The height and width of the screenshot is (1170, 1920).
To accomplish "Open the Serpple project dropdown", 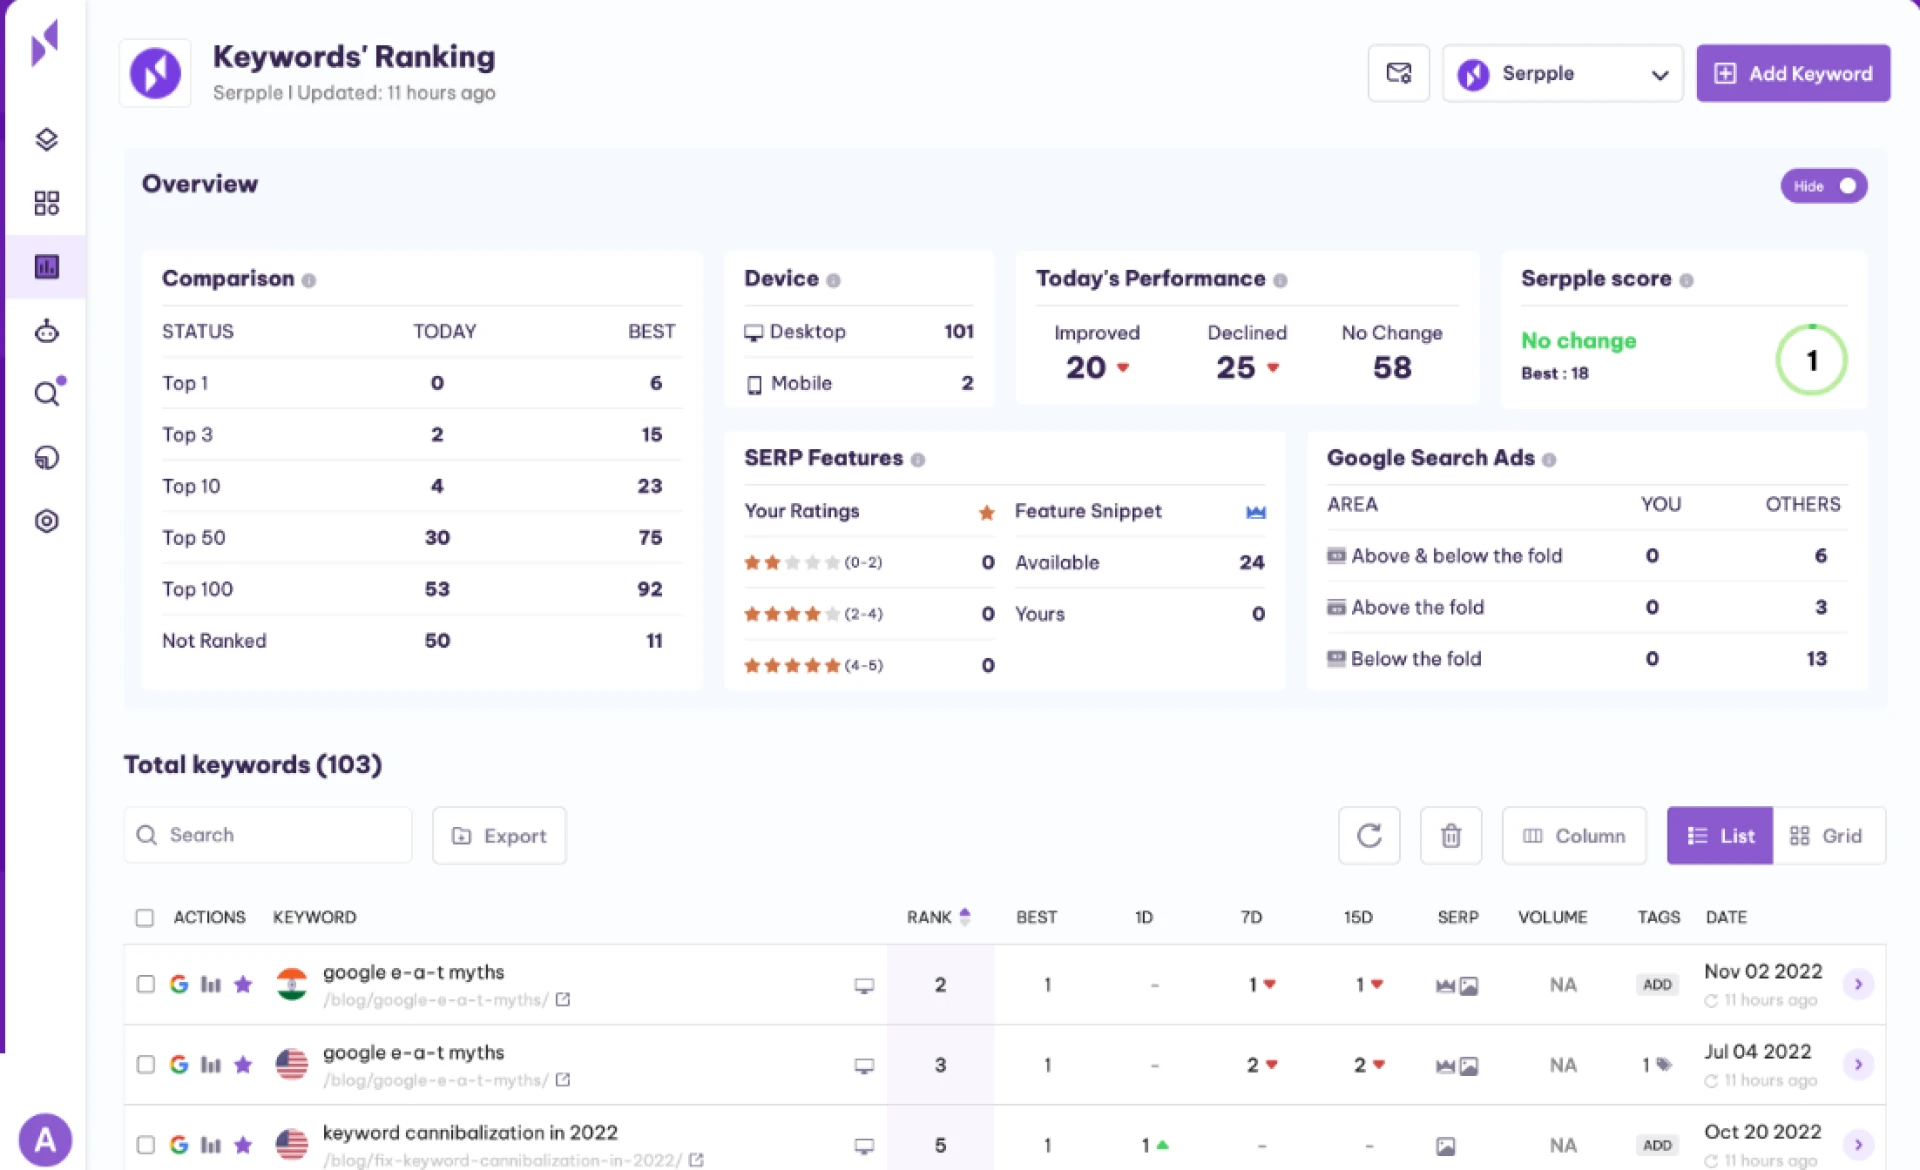I will (1562, 73).
